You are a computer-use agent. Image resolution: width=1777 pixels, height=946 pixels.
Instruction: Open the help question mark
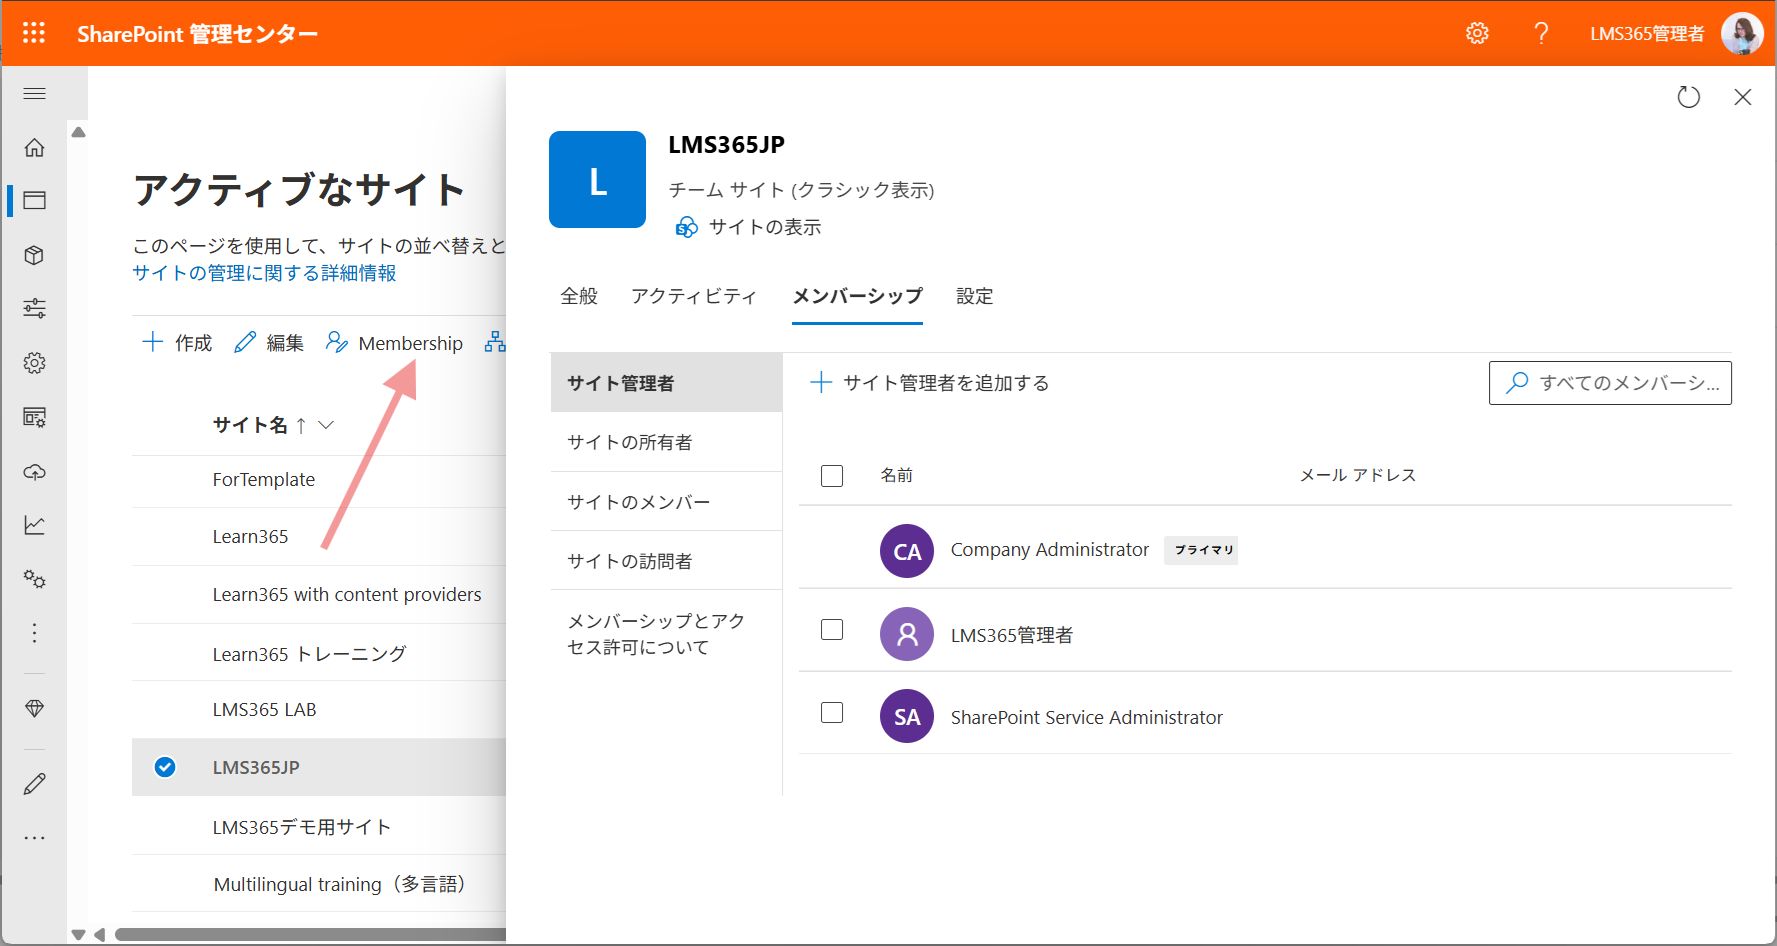click(1541, 34)
